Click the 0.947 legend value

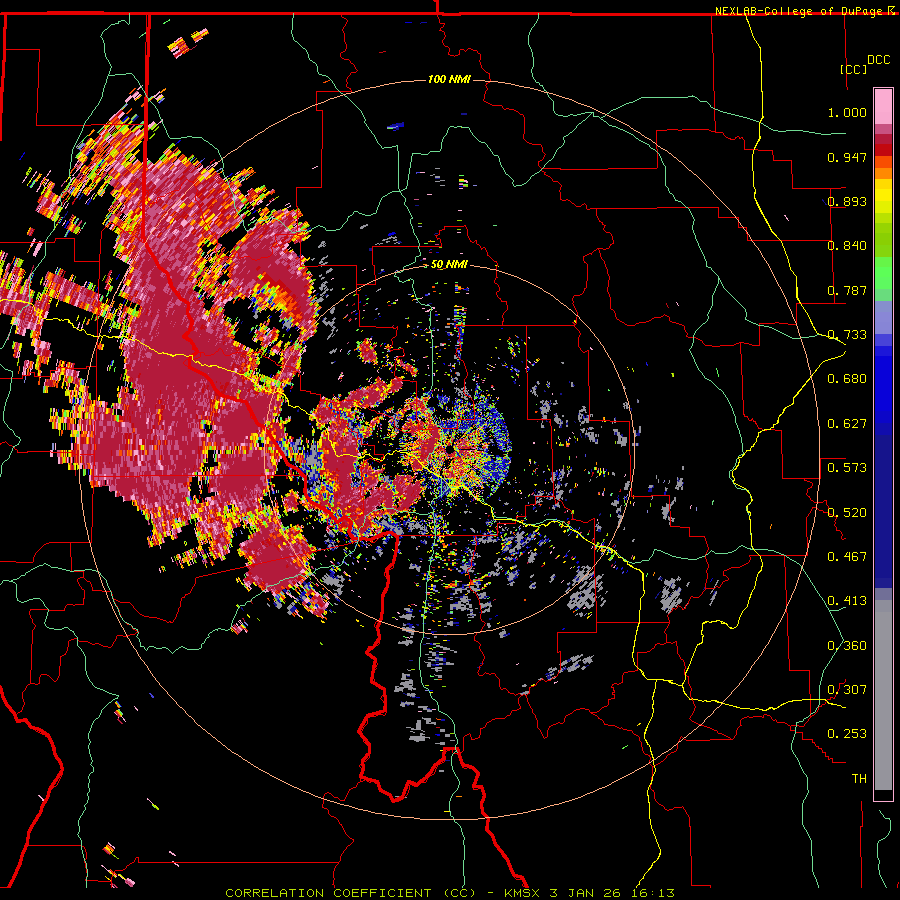pyautogui.click(x=847, y=157)
